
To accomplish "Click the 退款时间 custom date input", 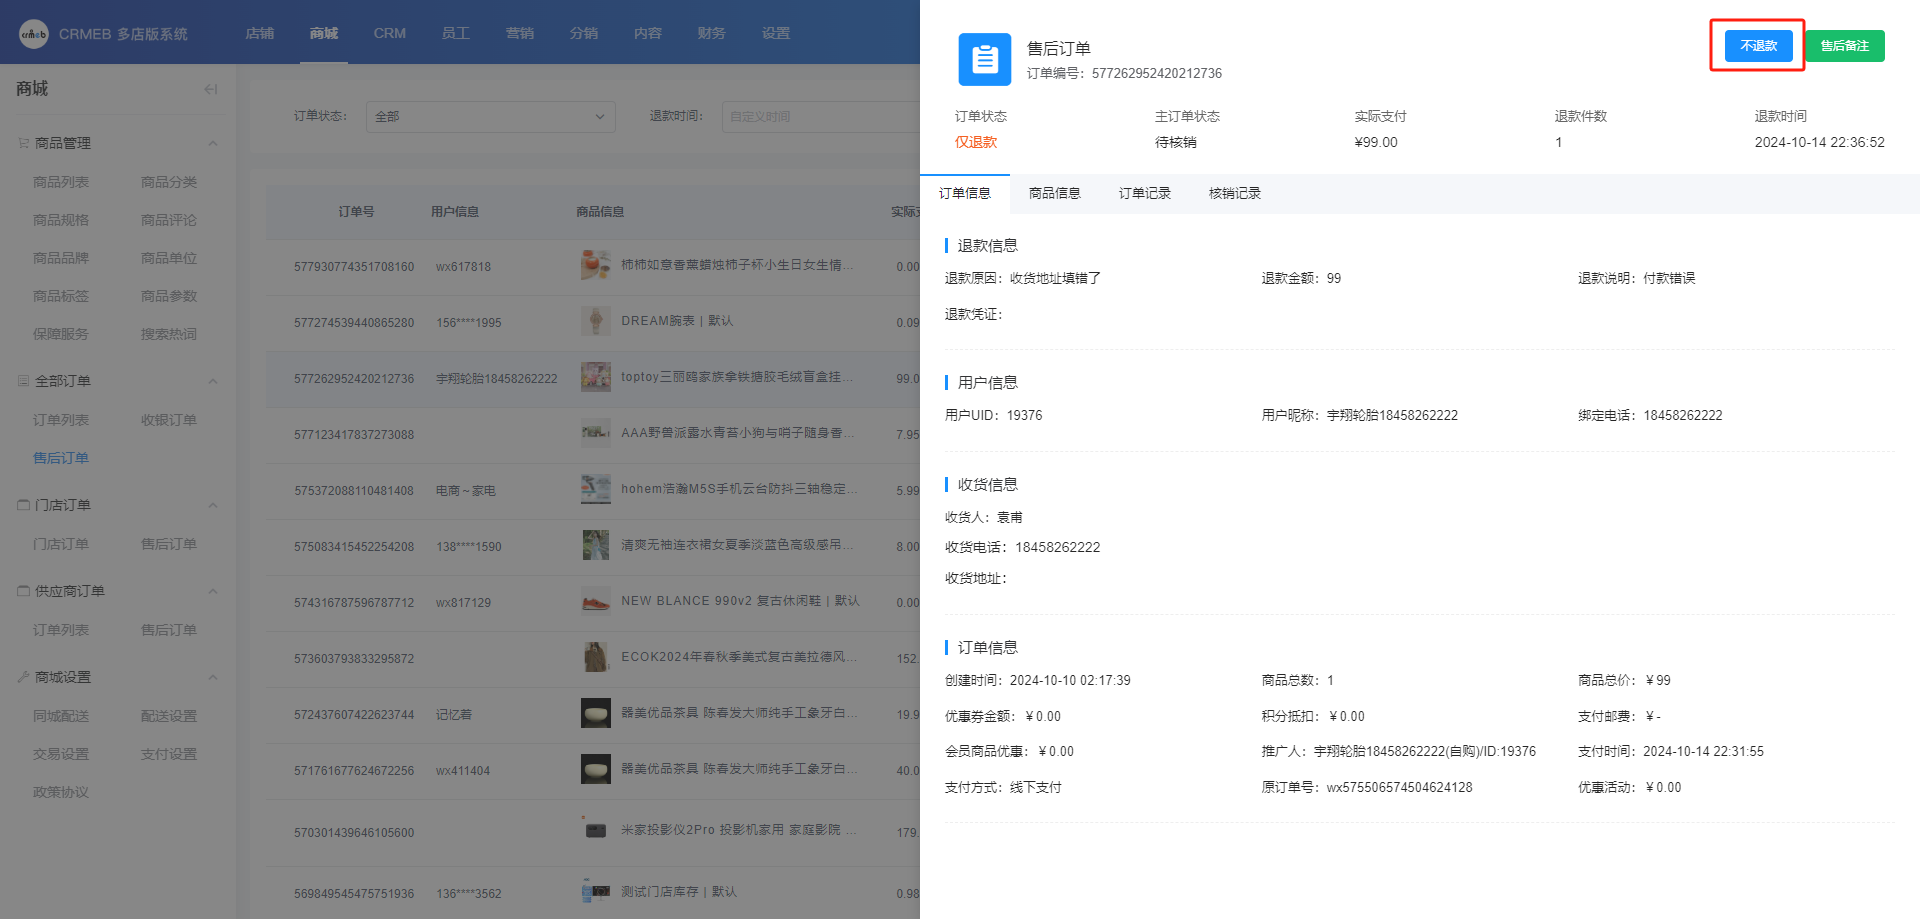I will pyautogui.click(x=820, y=117).
